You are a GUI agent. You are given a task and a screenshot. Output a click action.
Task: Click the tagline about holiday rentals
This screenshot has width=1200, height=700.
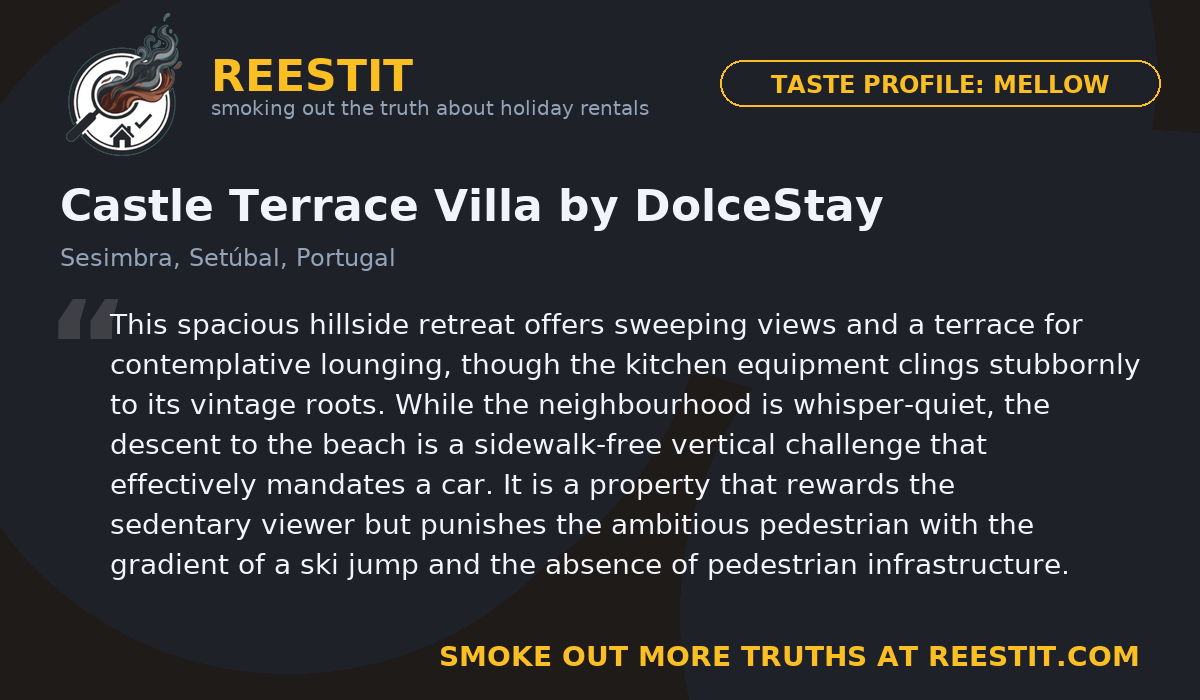click(430, 108)
